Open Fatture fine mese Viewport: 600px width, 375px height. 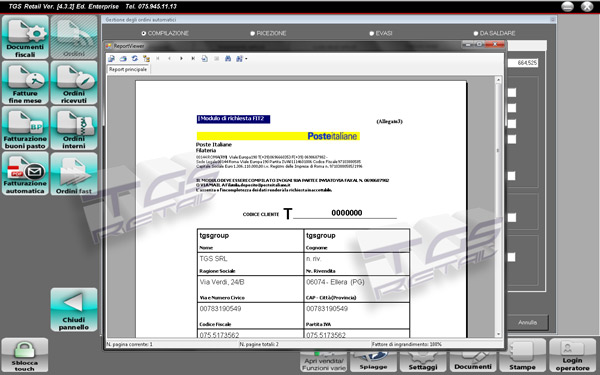(25, 83)
